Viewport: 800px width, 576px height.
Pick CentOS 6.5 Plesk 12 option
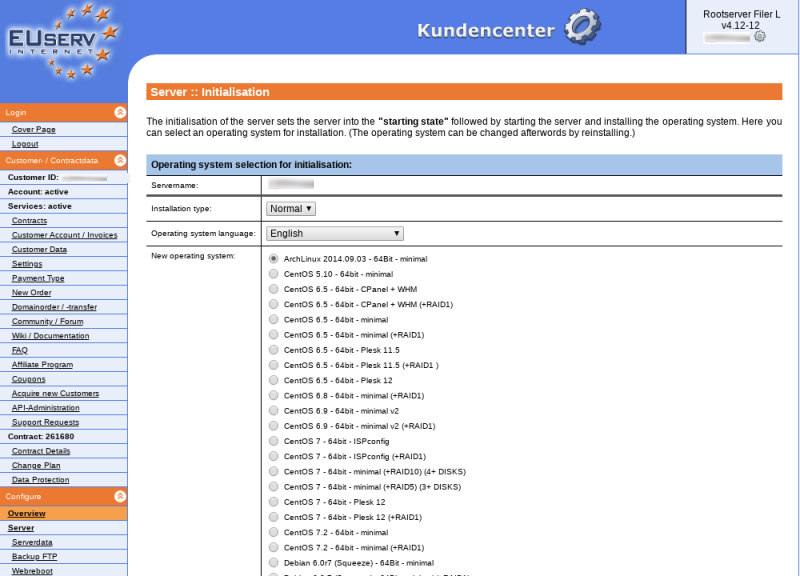tap(273, 380)
